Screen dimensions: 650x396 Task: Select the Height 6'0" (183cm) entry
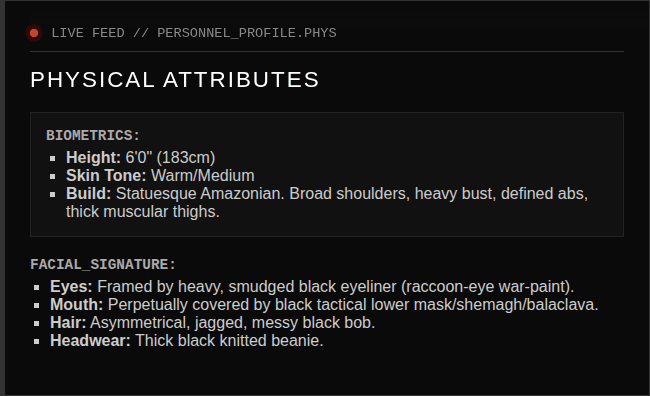point(141,158)
